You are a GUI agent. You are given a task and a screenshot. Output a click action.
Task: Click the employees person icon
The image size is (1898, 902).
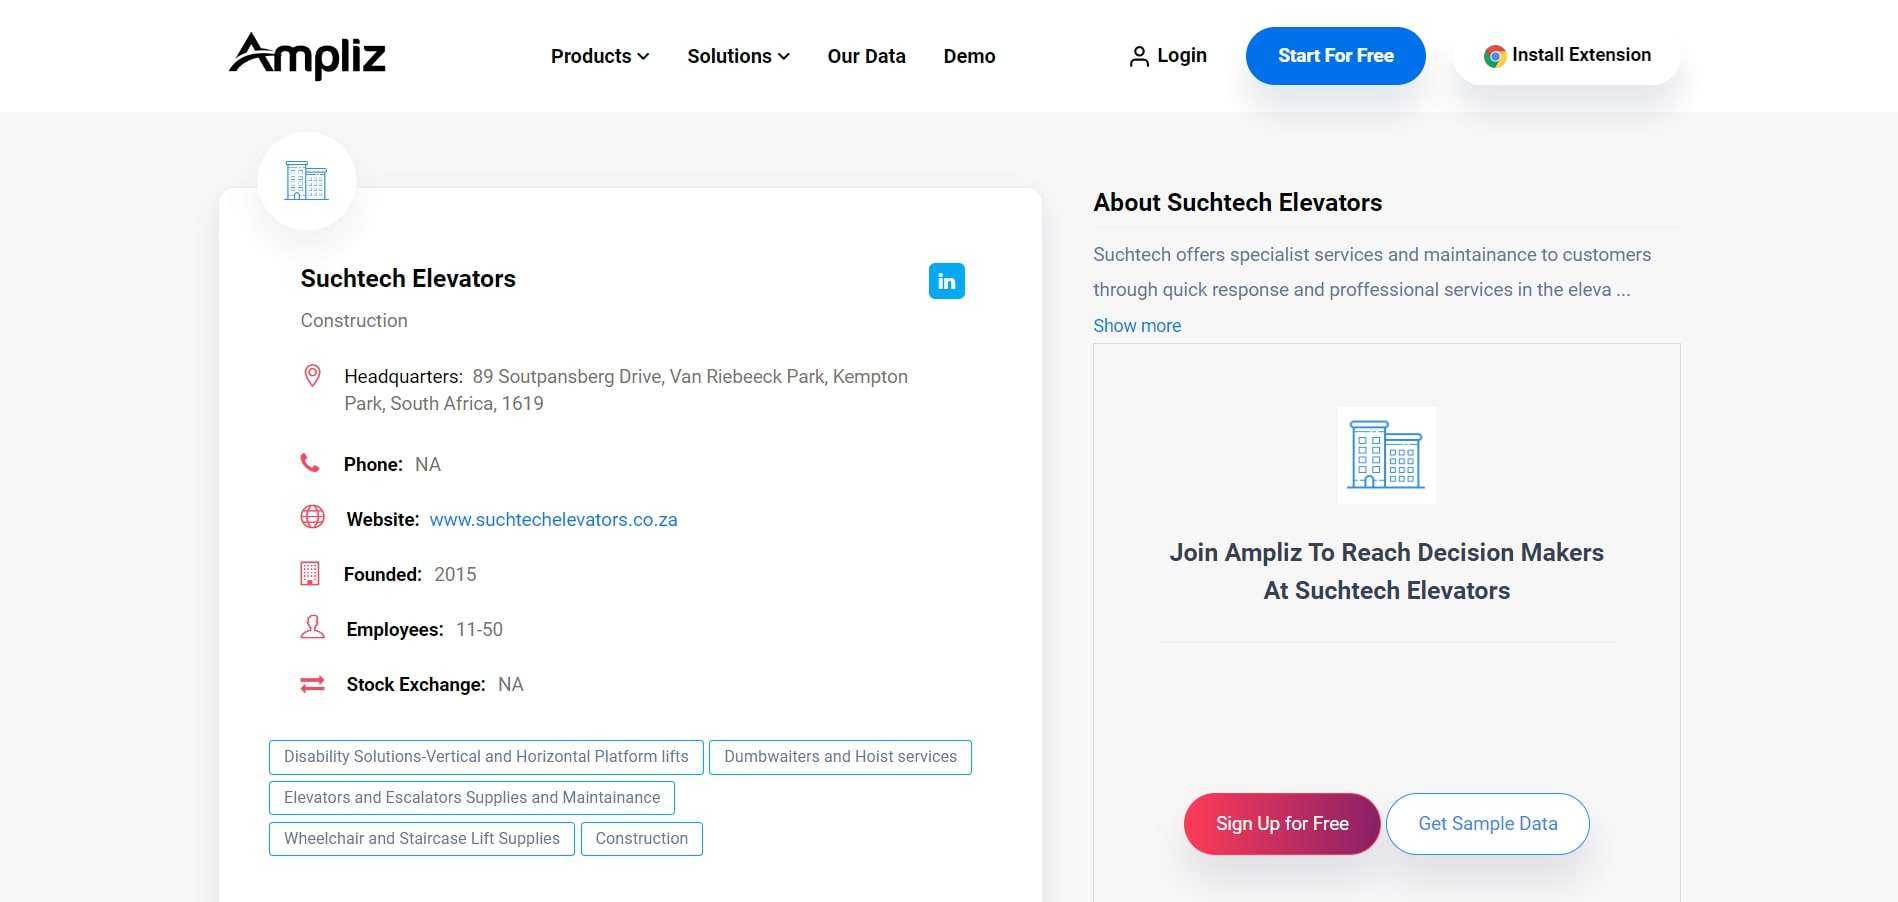tap(312, 627)
